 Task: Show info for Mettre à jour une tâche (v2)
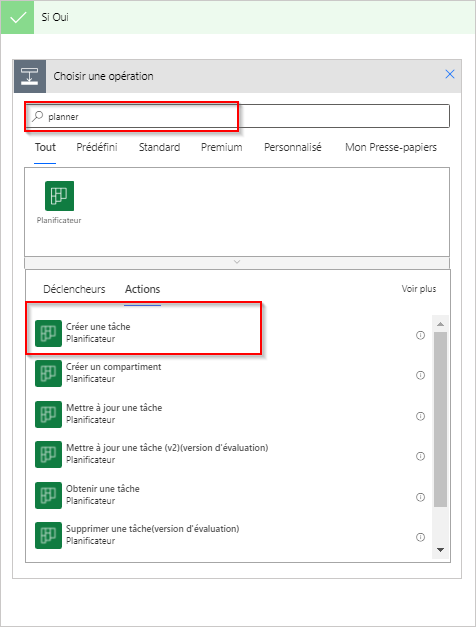click(420, 456)
